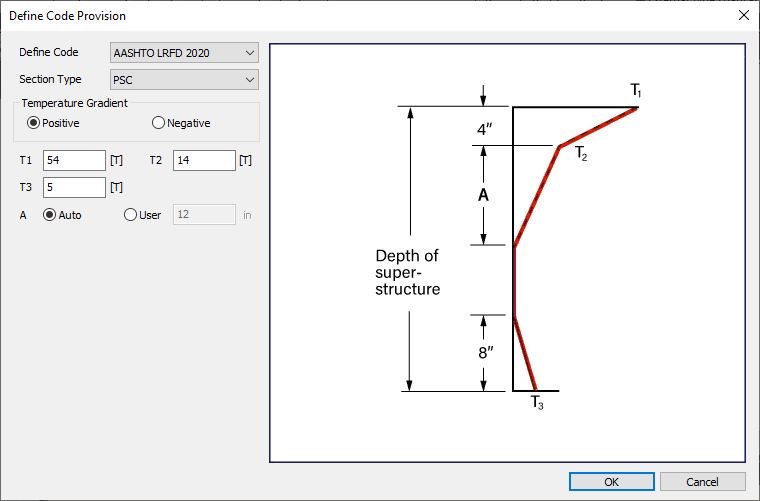This screenshot has width=760, height=501.
Task: Click the A dimension label in the diagram
Action: point(483,196)
